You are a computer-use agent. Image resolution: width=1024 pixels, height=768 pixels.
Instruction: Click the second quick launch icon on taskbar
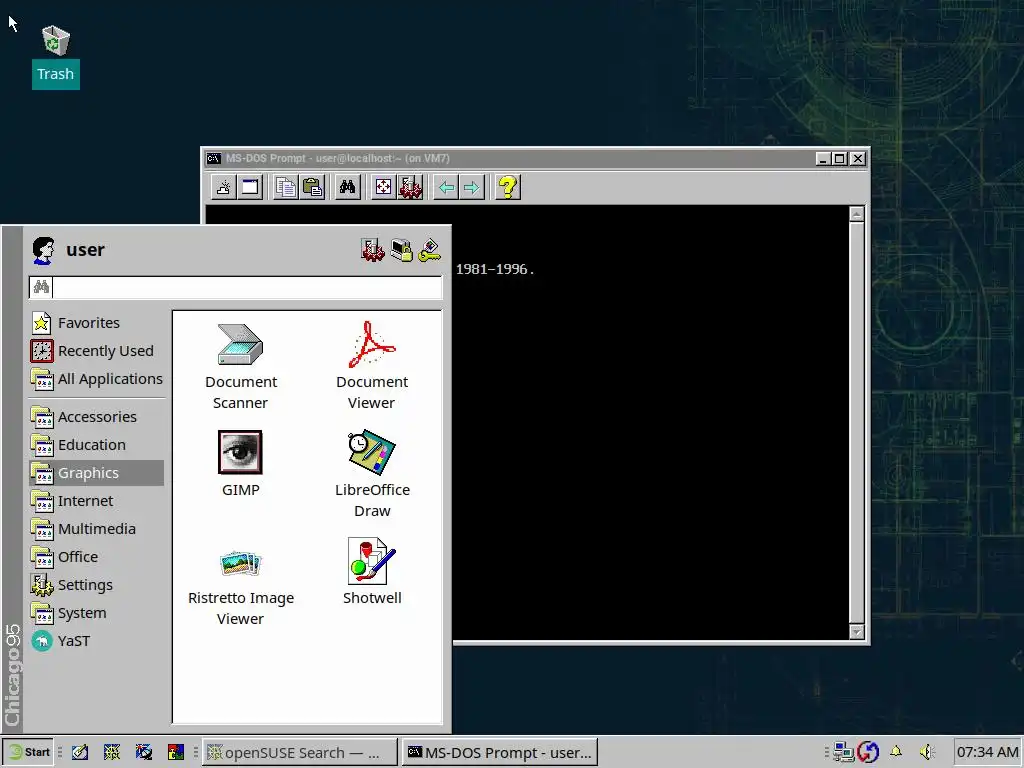coord(112,752)
